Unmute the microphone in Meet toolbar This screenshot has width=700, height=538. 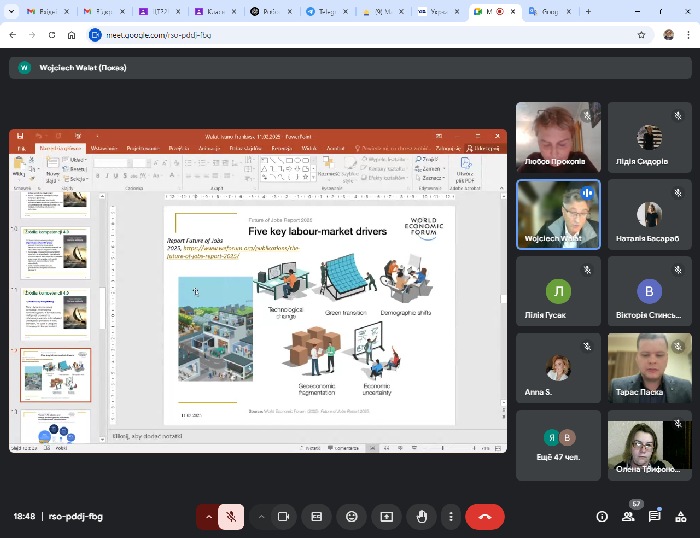pos(231,517)
